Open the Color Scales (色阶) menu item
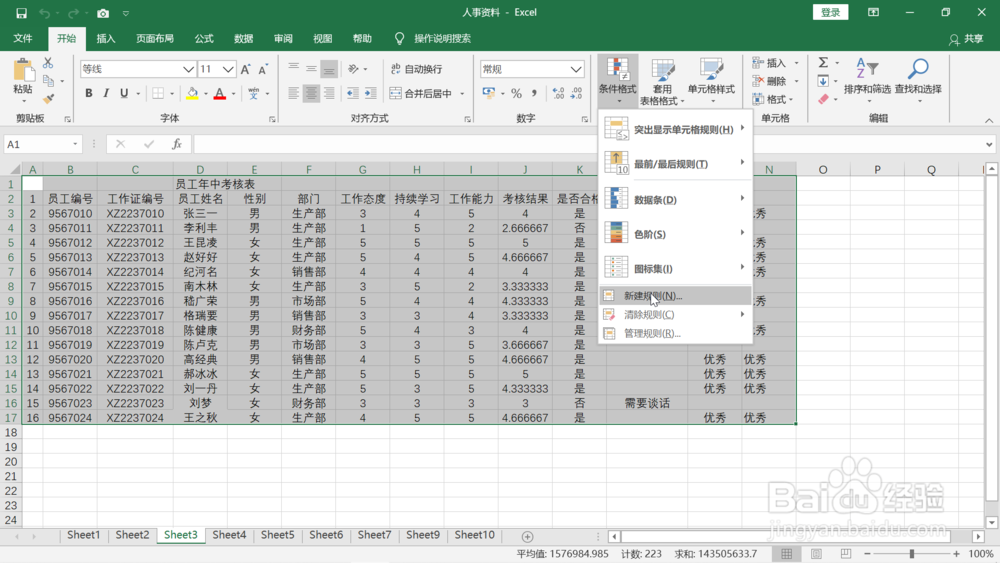Viewport: 1000px width, 563px height. pyautogui.click(x=675, y=233)
